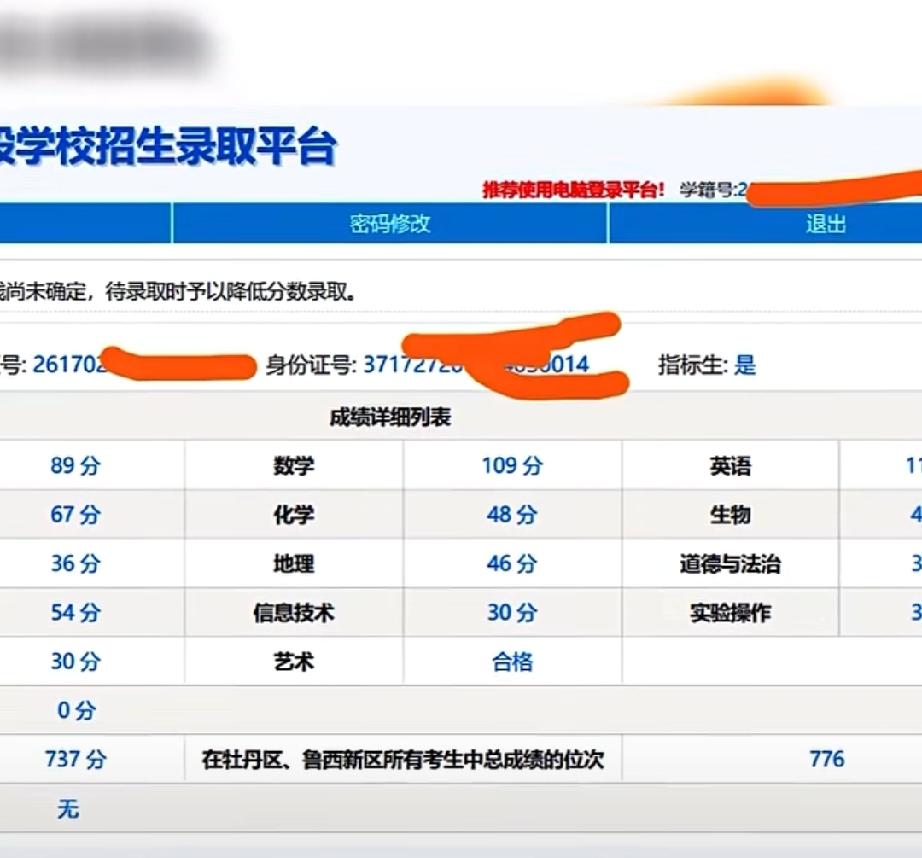Click the 54 分 score cell
Viewport: 922px width, 858px height.
coord(75,612)
